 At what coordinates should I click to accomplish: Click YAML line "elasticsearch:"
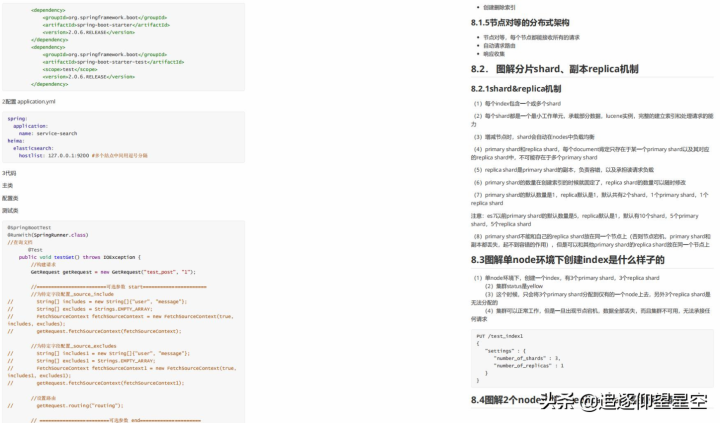tap(33, 148)
